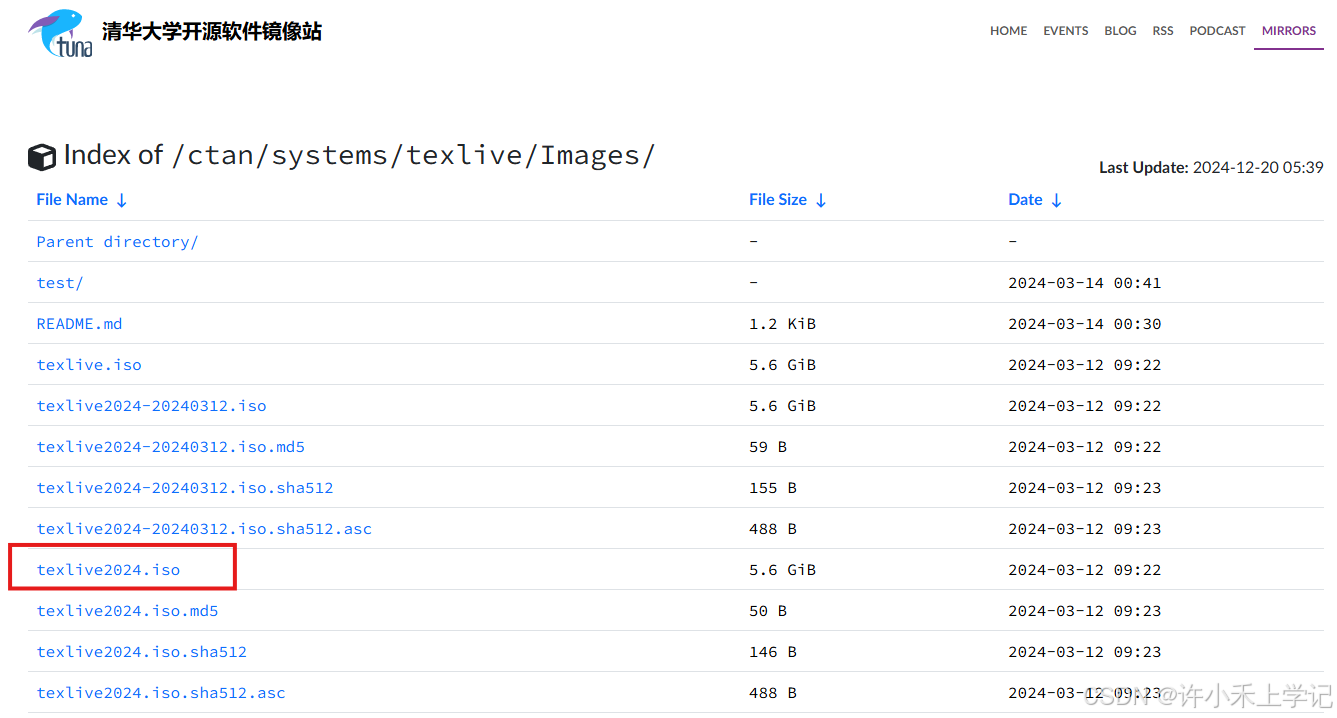Image resolution: width=1337 pixels, height=718 pixels.
Task: Click the File Name sort arrow
Action: click(x=122, y=200)
